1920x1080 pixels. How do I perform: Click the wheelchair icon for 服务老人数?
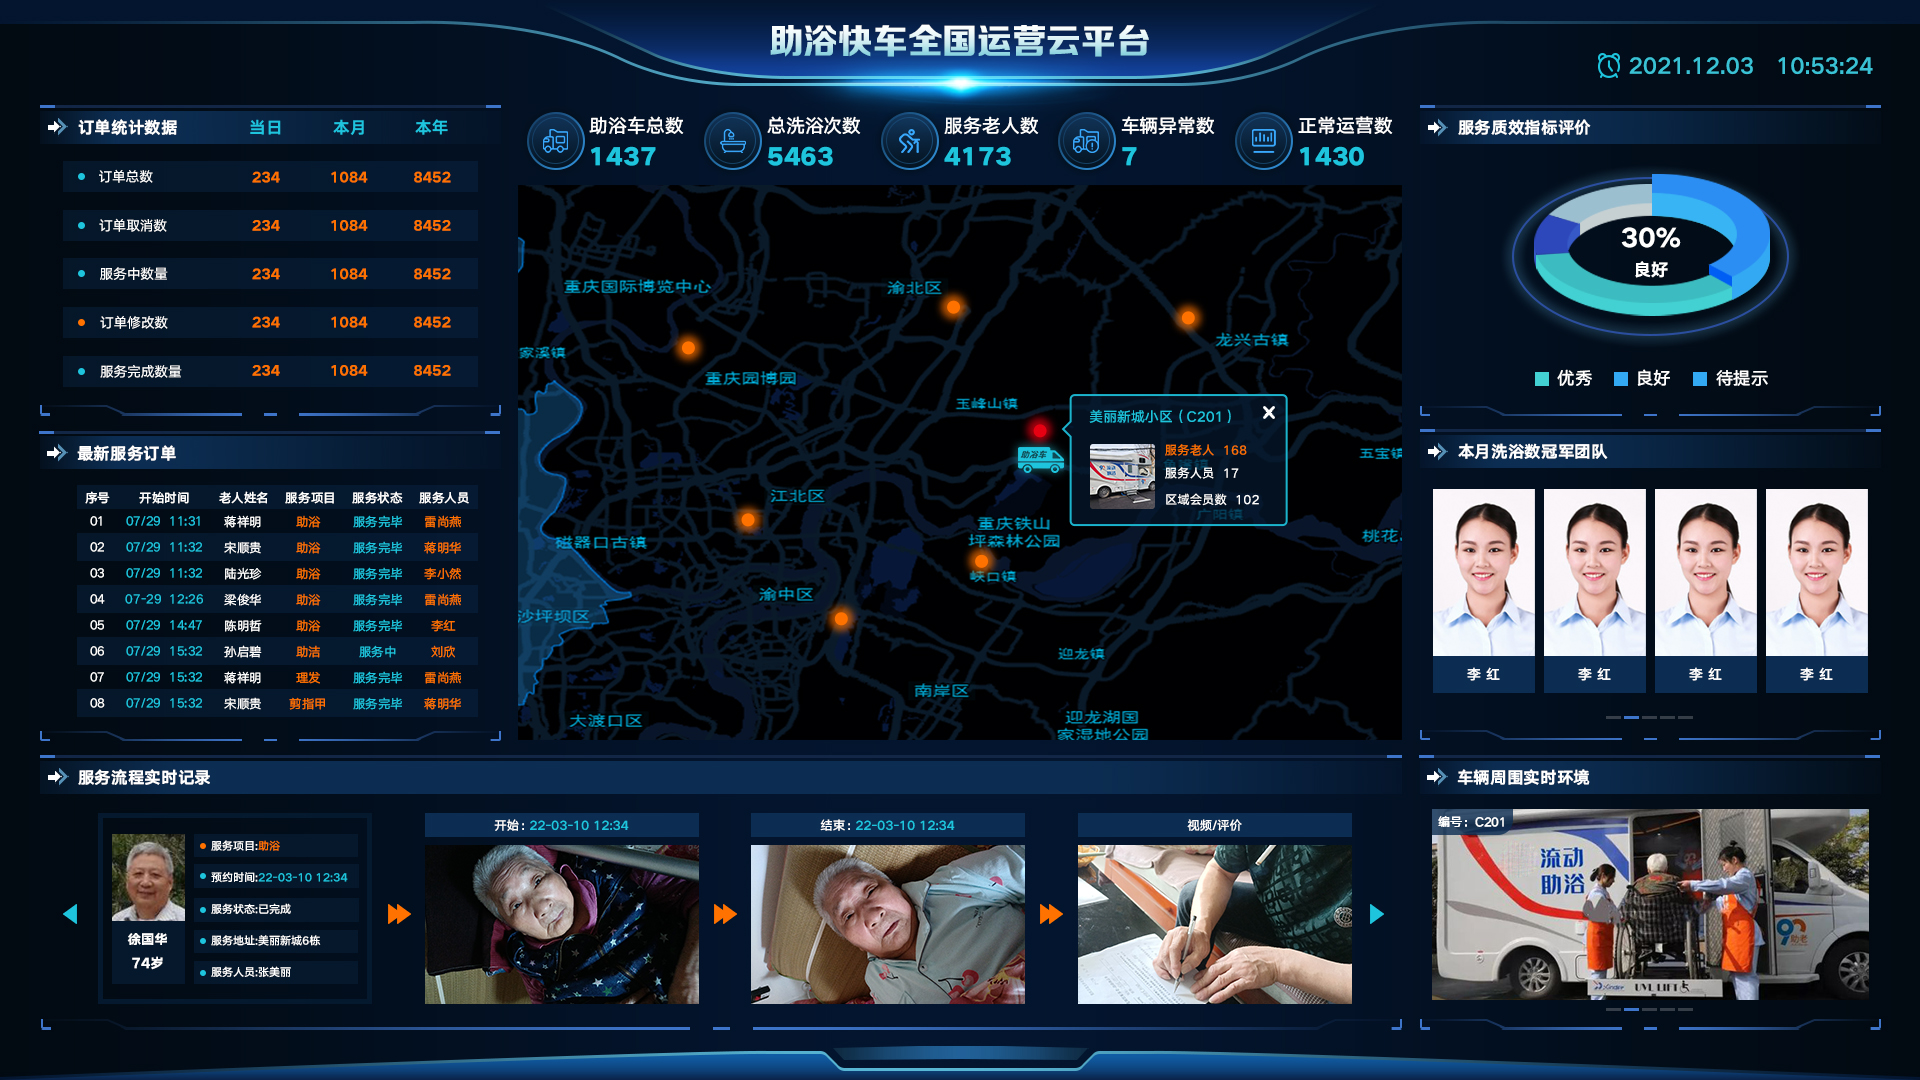[909, 141]
